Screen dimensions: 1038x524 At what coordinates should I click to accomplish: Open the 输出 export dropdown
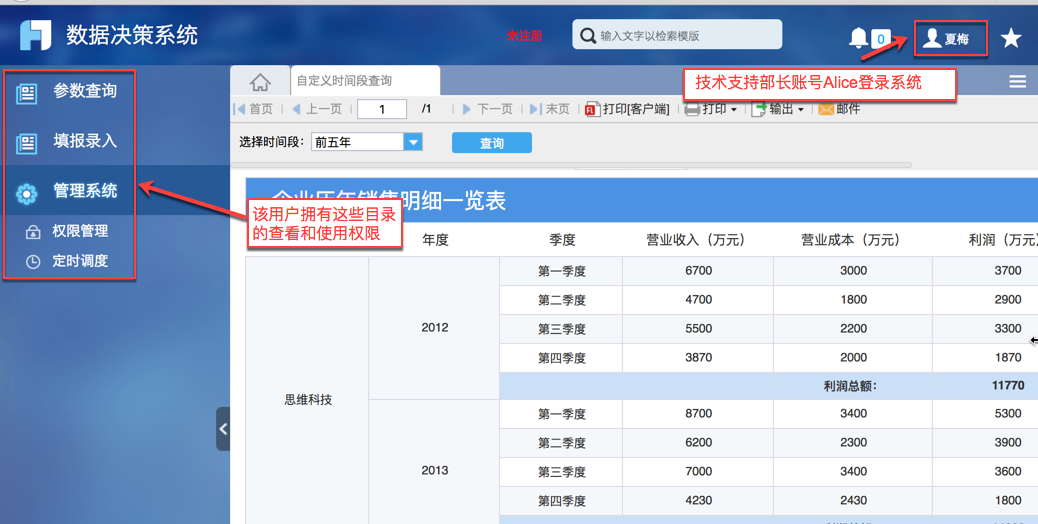pos(778,109)
